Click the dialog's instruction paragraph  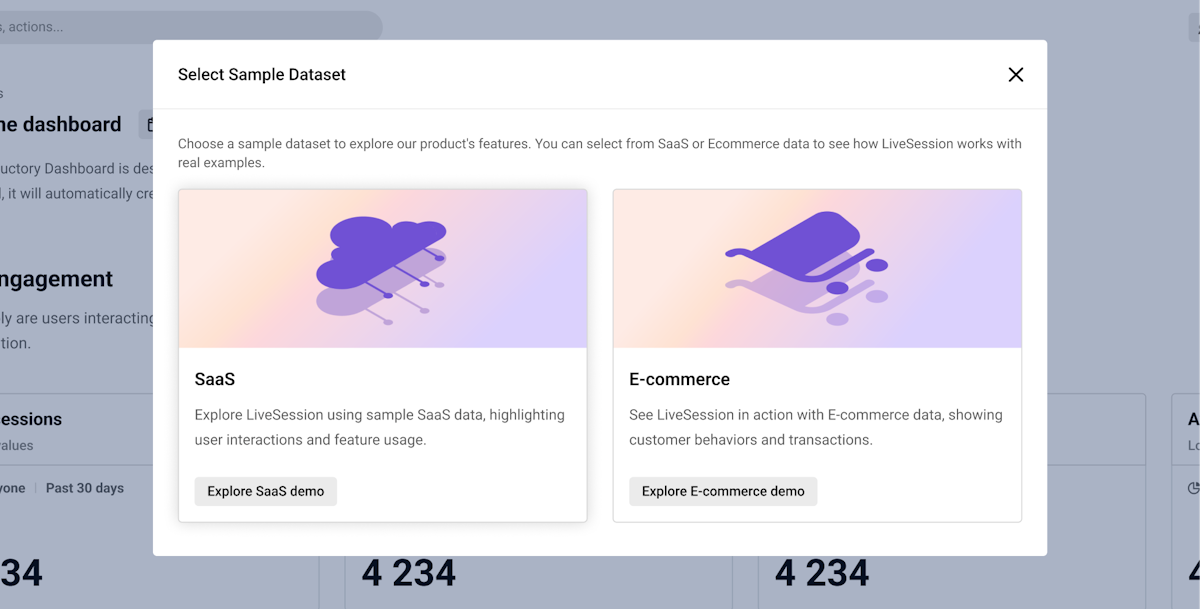pos(599,153)
